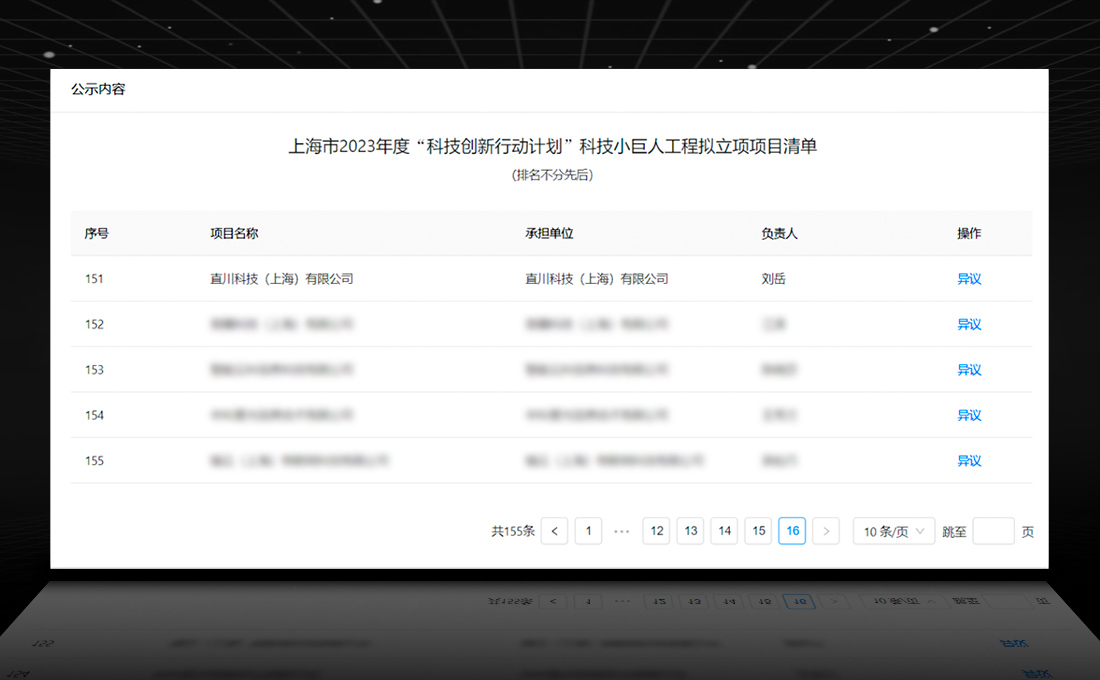
Task: Click 异议 link for row 155
Action: point(969,461)
